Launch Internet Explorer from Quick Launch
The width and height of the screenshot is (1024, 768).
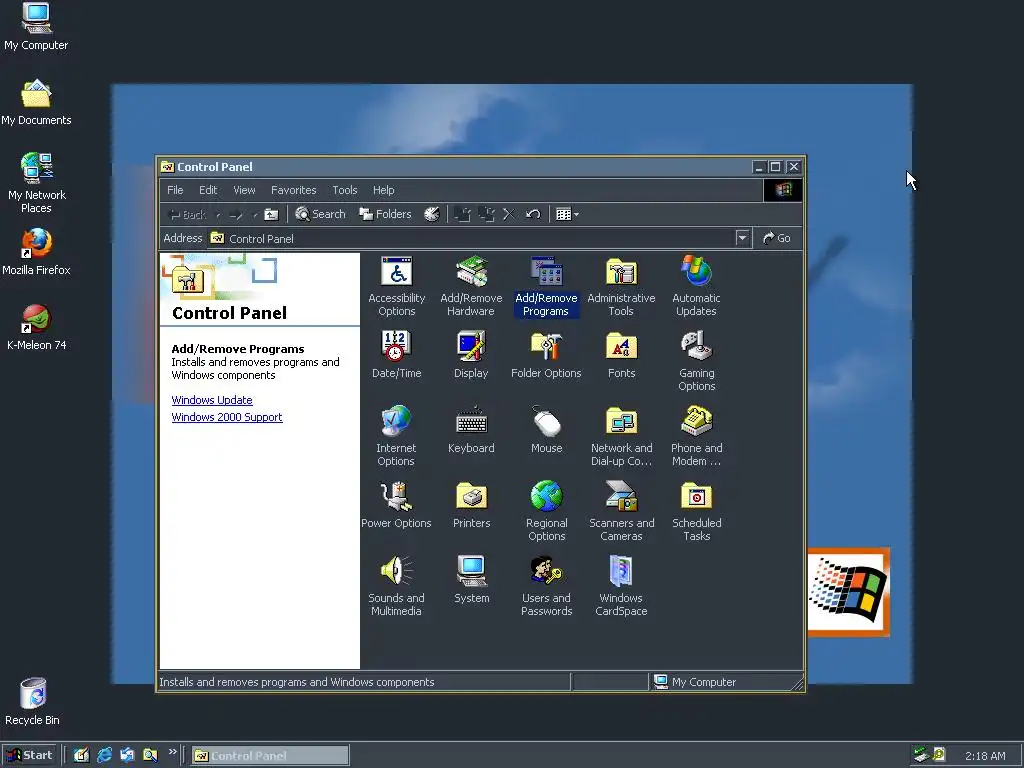coord(104,756)
